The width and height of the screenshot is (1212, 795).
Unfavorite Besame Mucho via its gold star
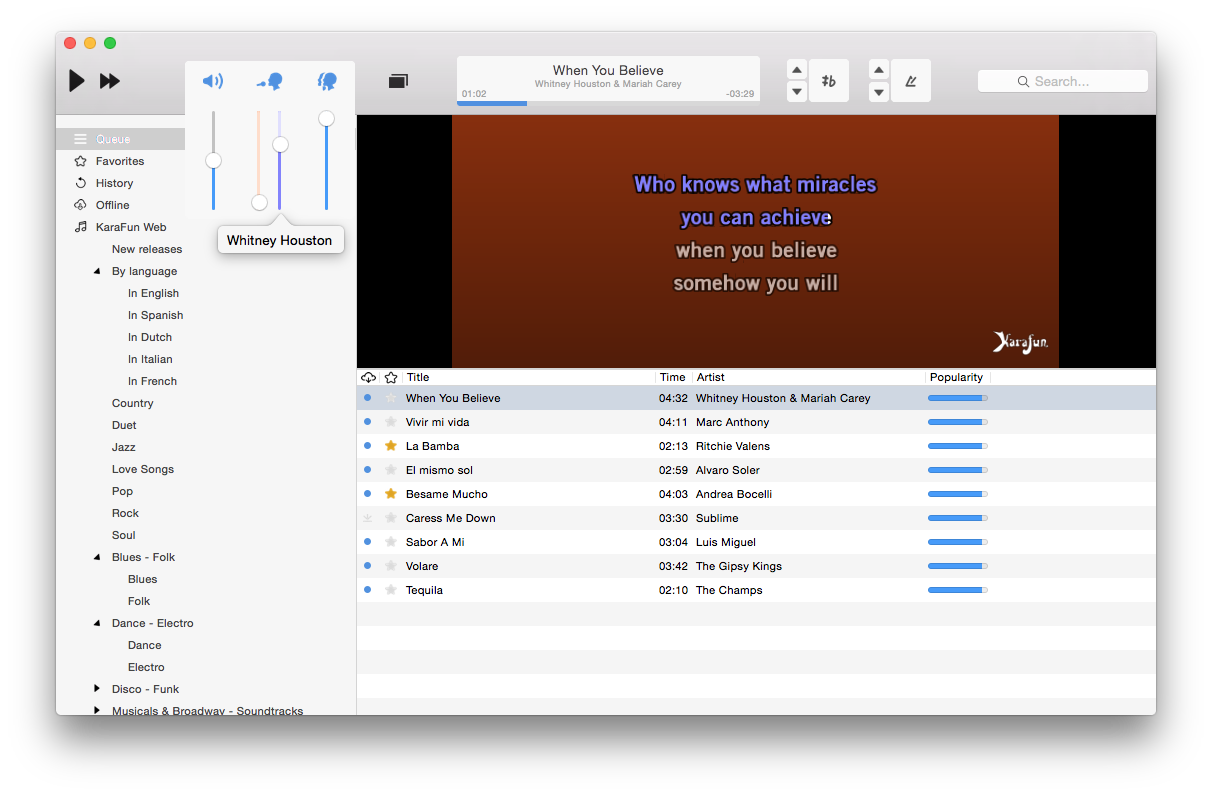point(391,494)
